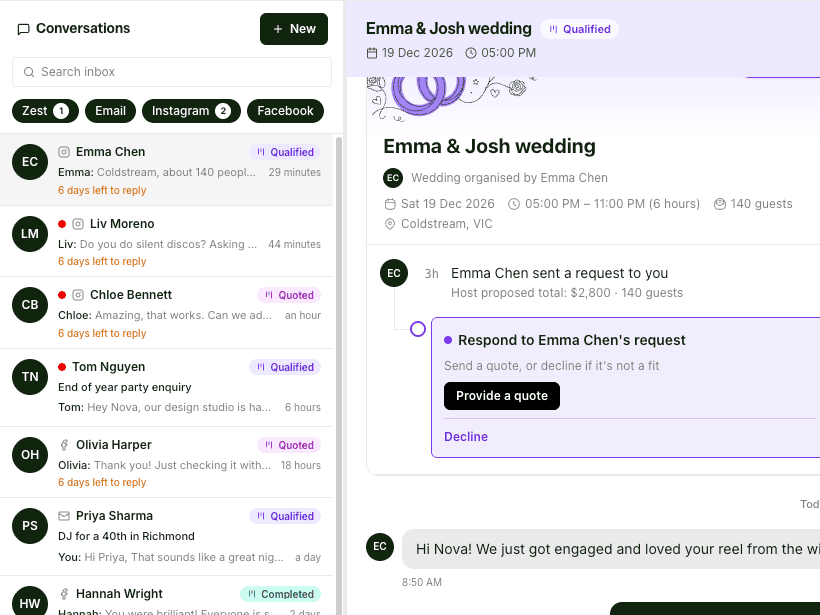Click the search magnifier icon
Image resolution: width=820 pixels, height=615 pixels.
point(29,72)
